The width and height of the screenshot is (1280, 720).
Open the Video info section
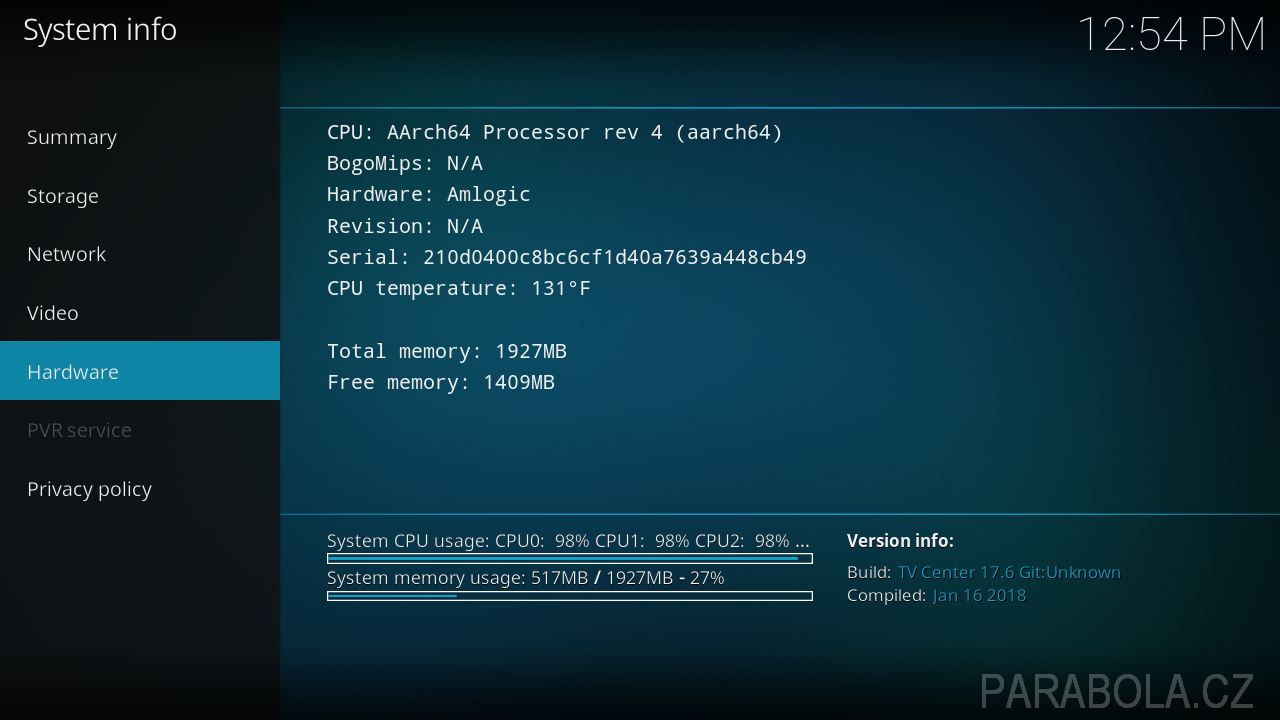pos(140,313)
